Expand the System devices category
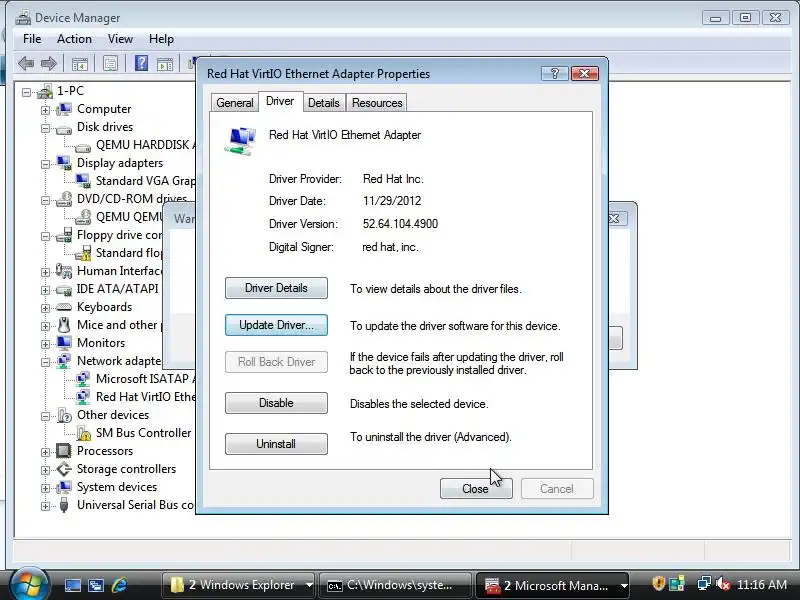The height and width of the screenshot is (600, 800). point(45,488)
